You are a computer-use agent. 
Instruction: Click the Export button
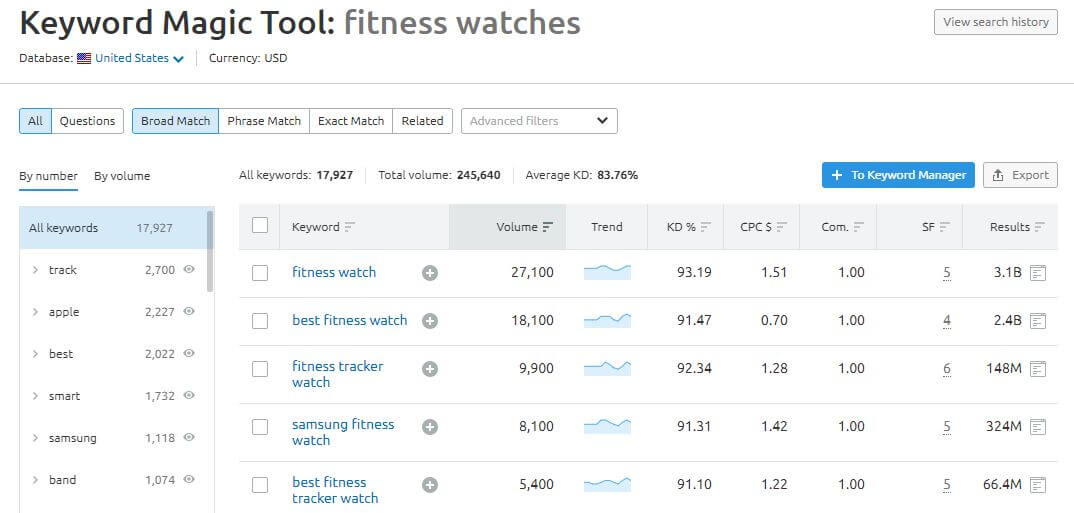pyautogui.click(x=1020, y=175)
